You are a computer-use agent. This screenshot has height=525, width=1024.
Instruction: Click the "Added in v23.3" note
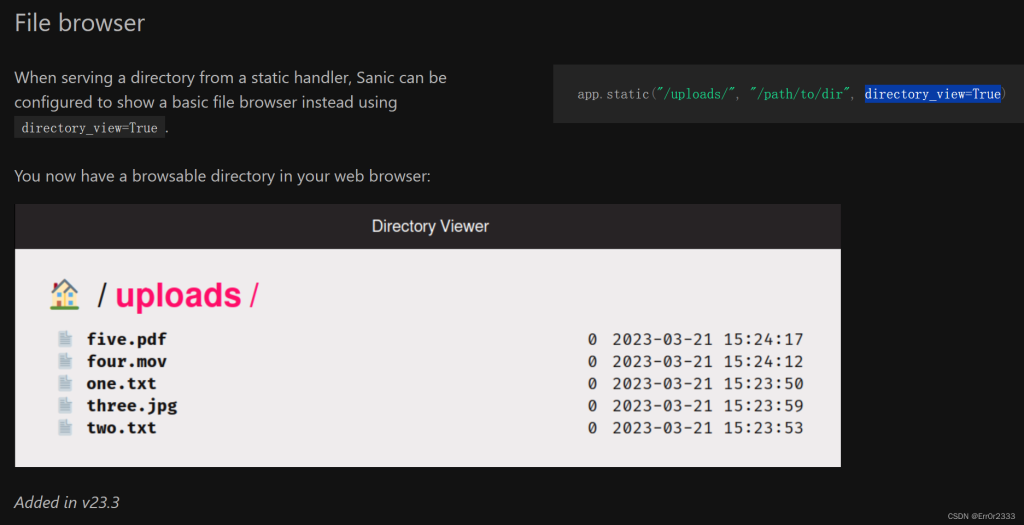point(67,502)
